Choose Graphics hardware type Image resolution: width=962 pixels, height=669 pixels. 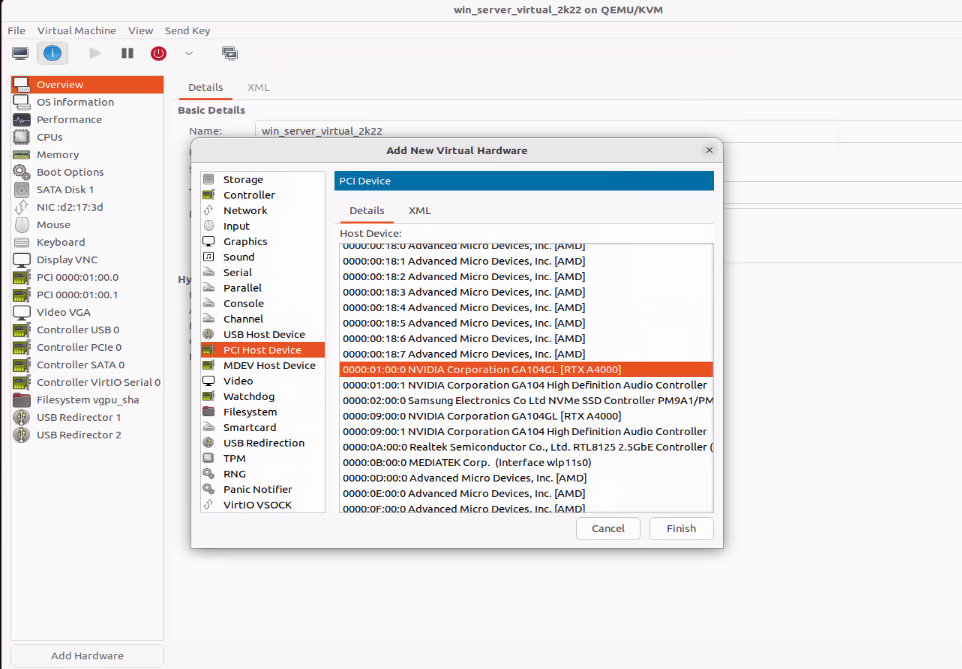(263, 241)
